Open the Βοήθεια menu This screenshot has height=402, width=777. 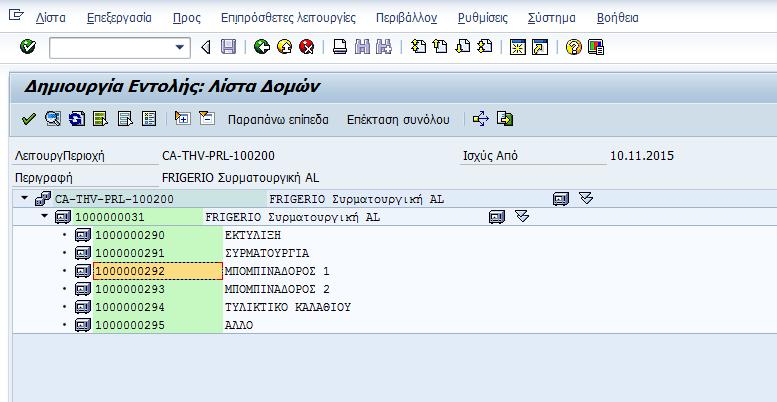617,18
